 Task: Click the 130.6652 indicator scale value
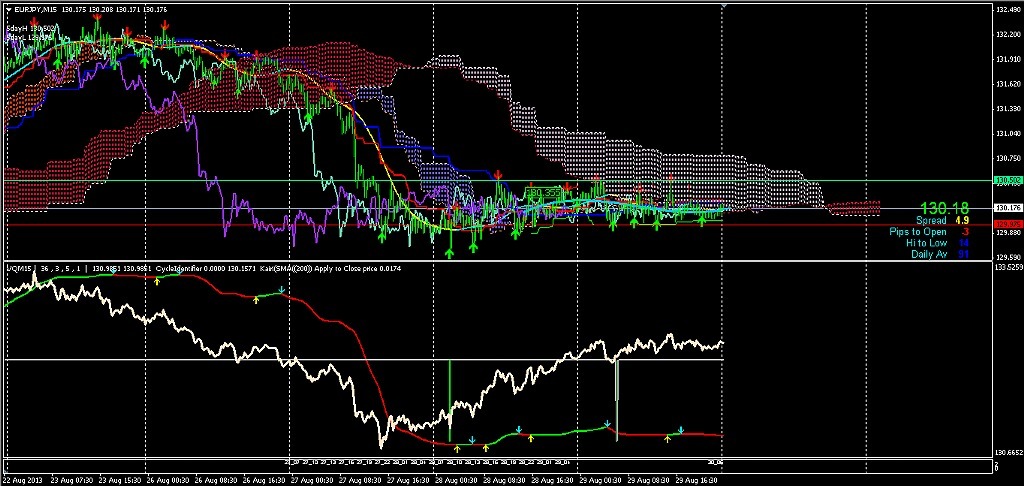point(1008,452)
